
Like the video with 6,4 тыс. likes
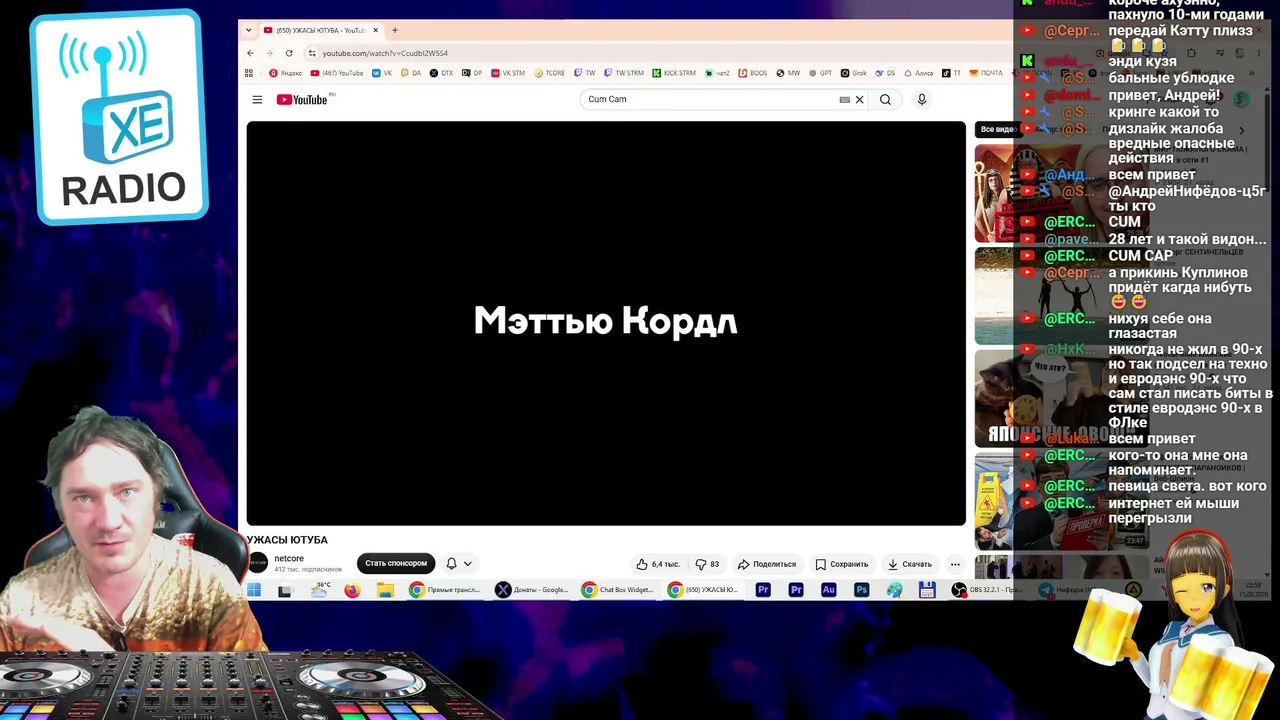658,564
